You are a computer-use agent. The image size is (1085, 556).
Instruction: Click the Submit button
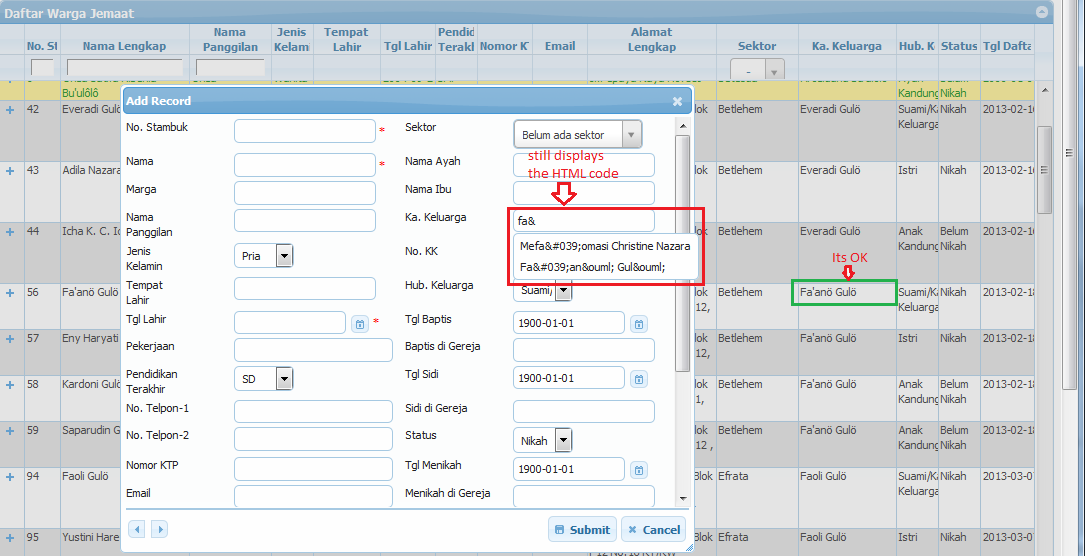(x=581, y=530)
